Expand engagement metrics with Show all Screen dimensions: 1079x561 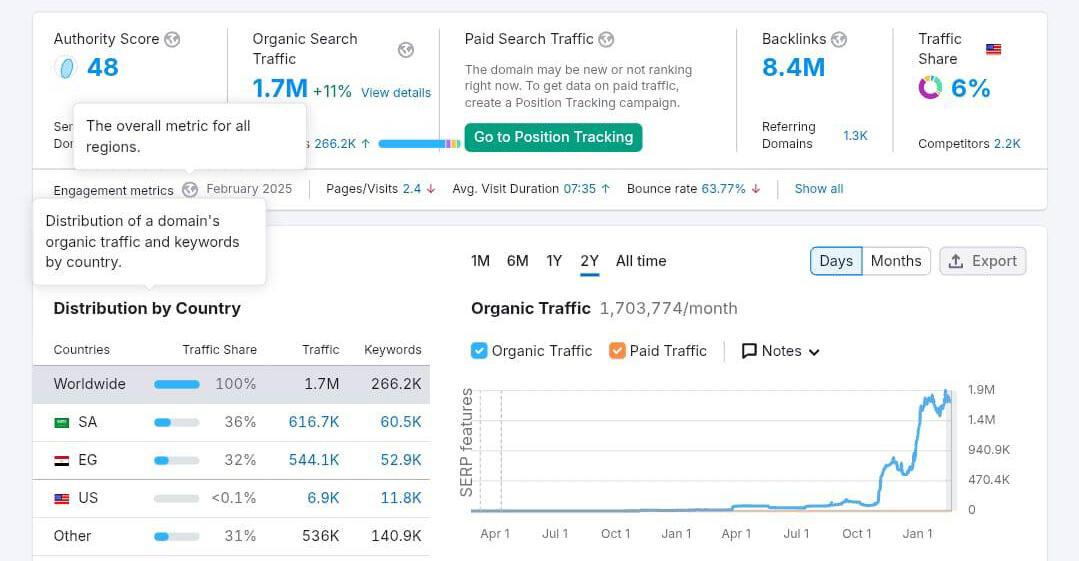coord(818,189)
